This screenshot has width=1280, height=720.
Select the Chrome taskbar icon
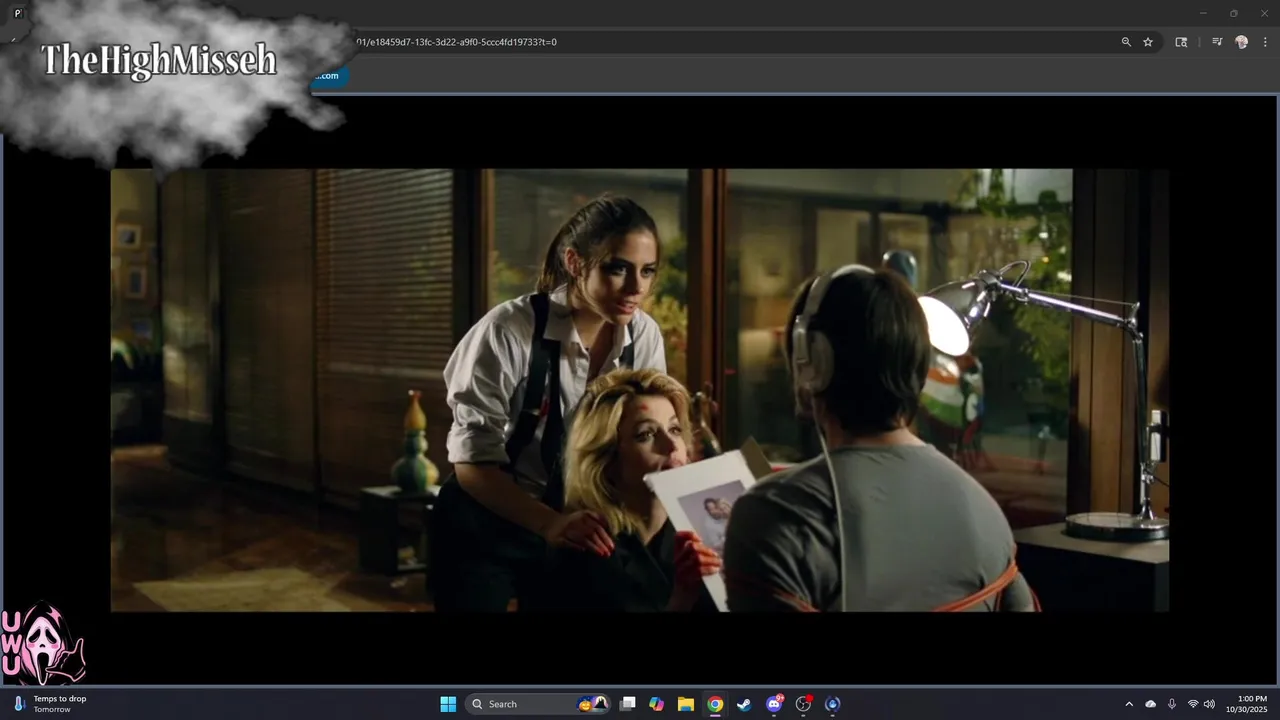[715, 704]
